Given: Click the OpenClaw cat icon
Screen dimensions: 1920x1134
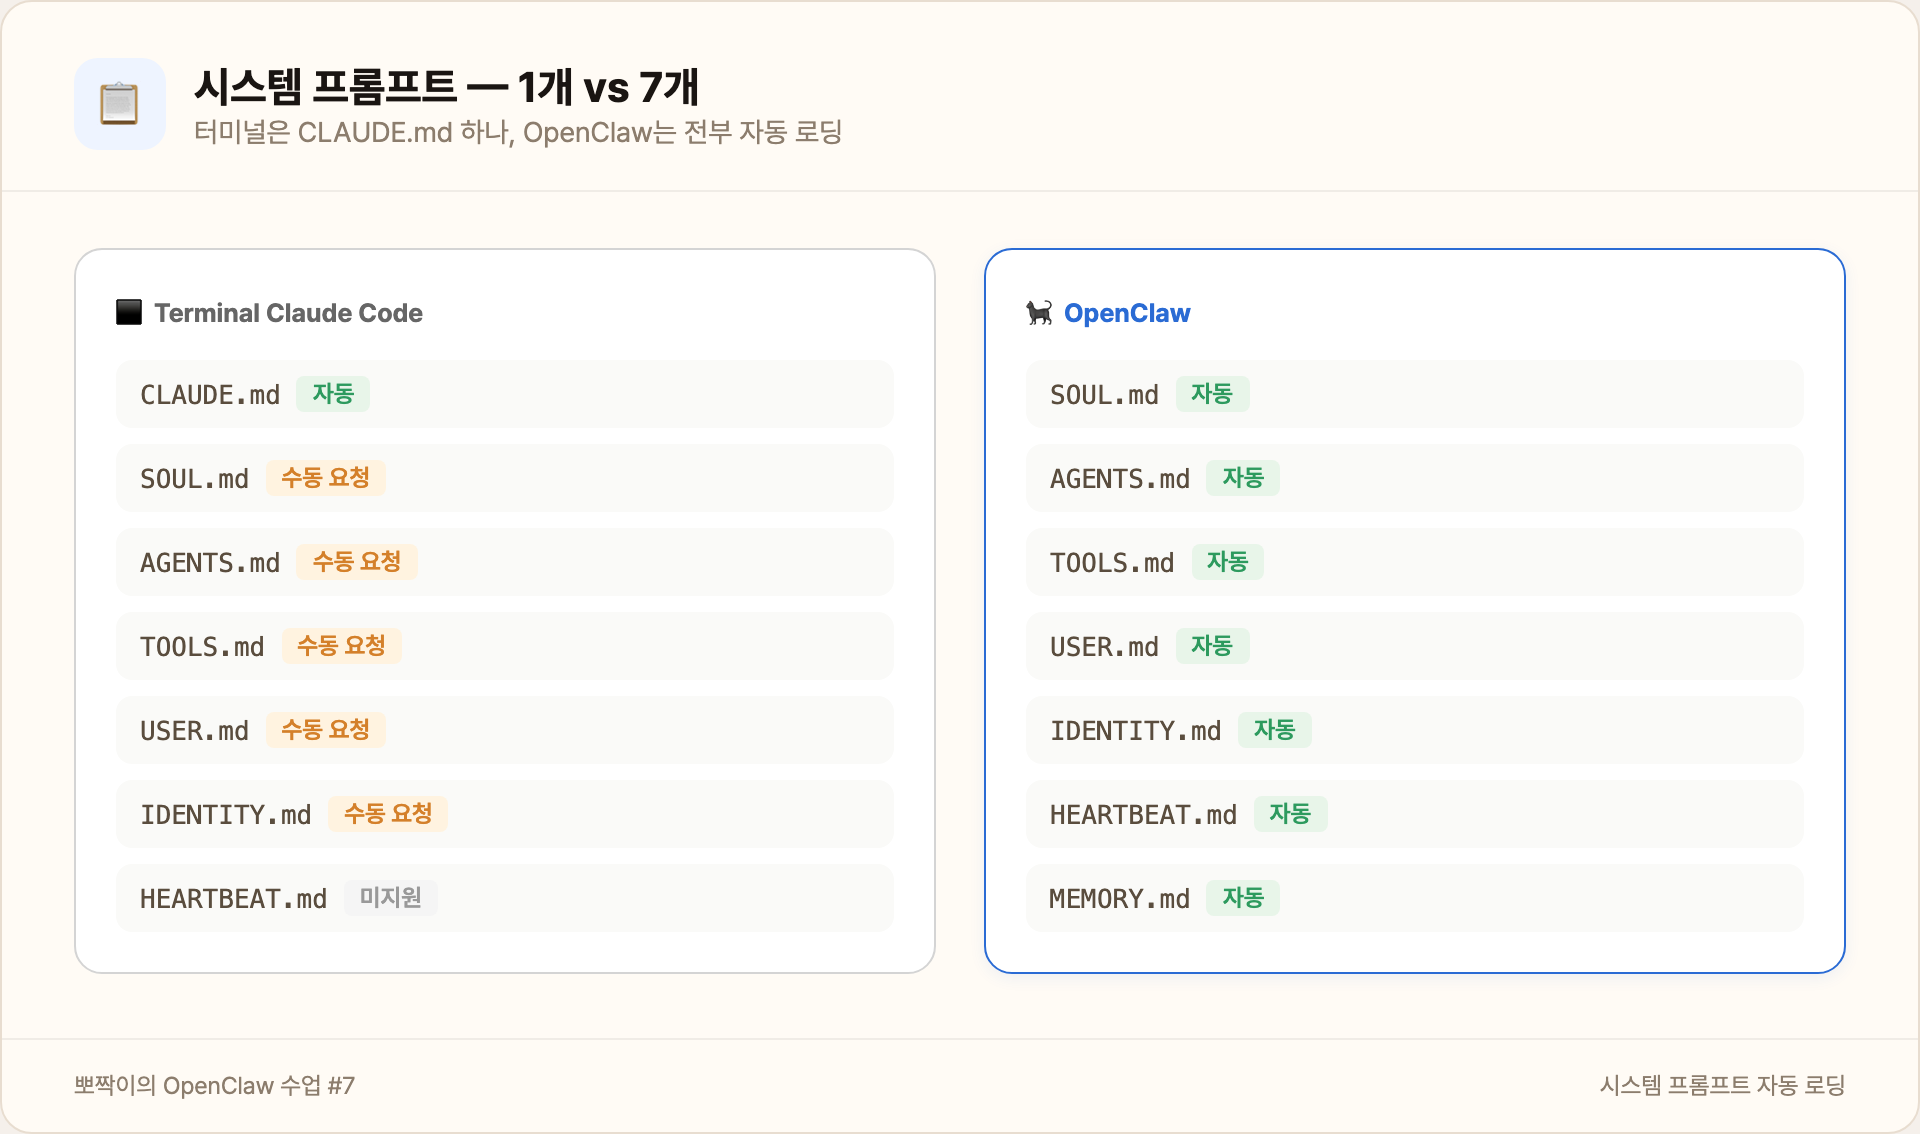Looking at the screenshot, I should 1038,312.
